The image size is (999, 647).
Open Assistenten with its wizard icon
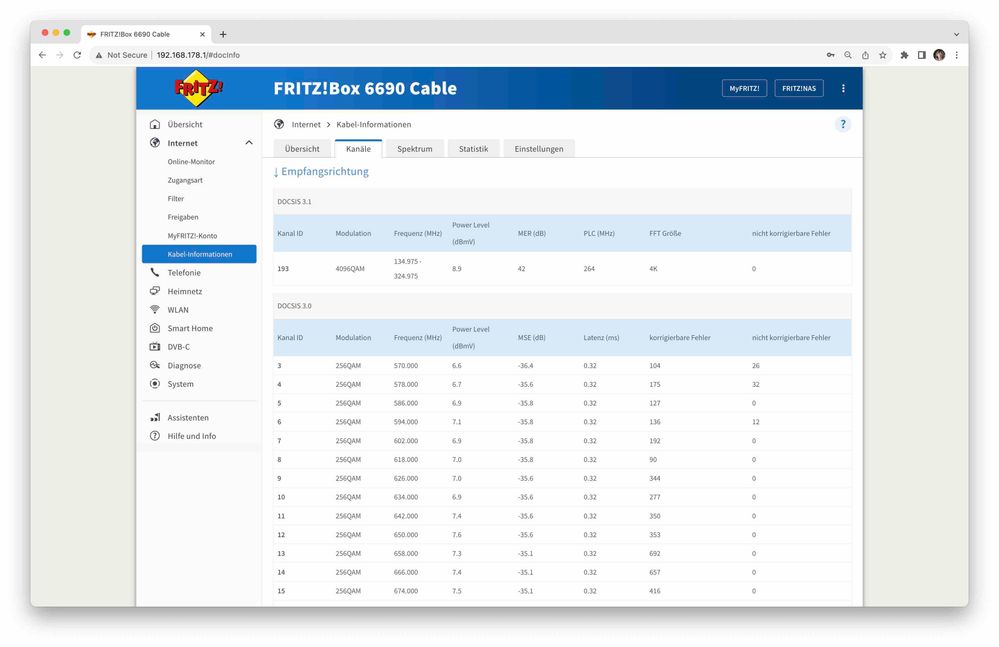[x=154, y=417]
